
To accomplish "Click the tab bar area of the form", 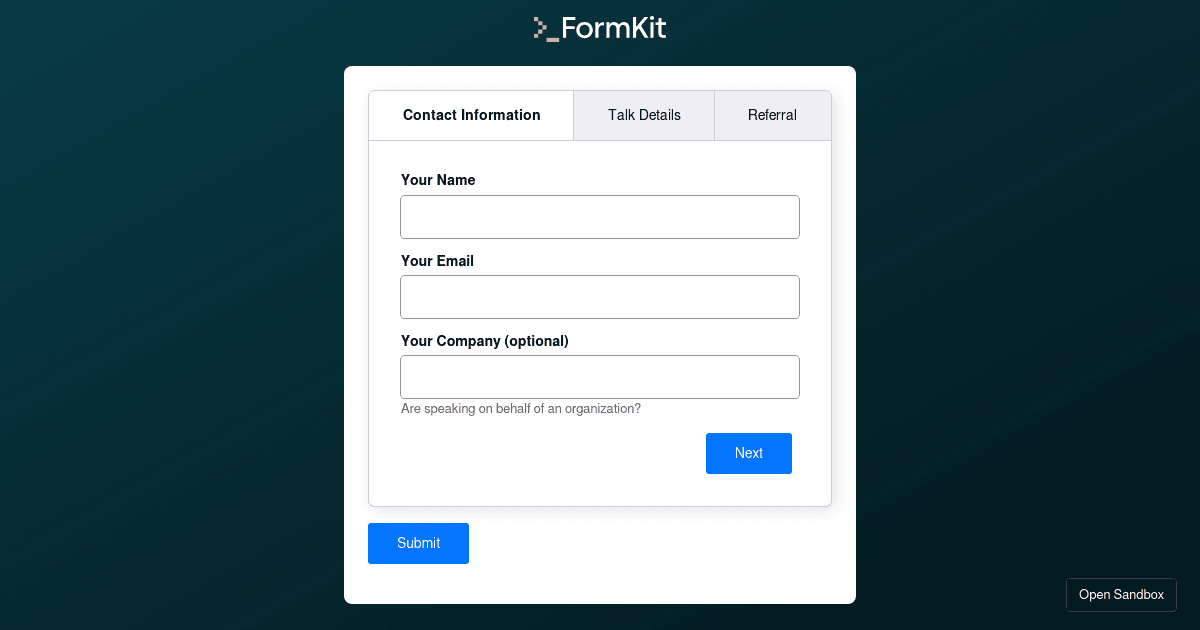I will click(600, 115).
